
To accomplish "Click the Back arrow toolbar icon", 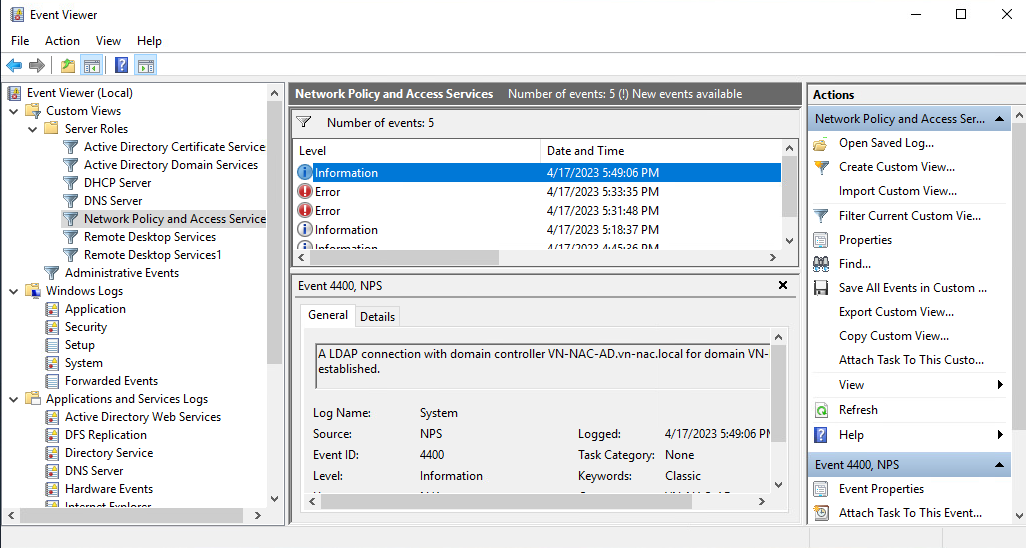I will pos(14,65).
